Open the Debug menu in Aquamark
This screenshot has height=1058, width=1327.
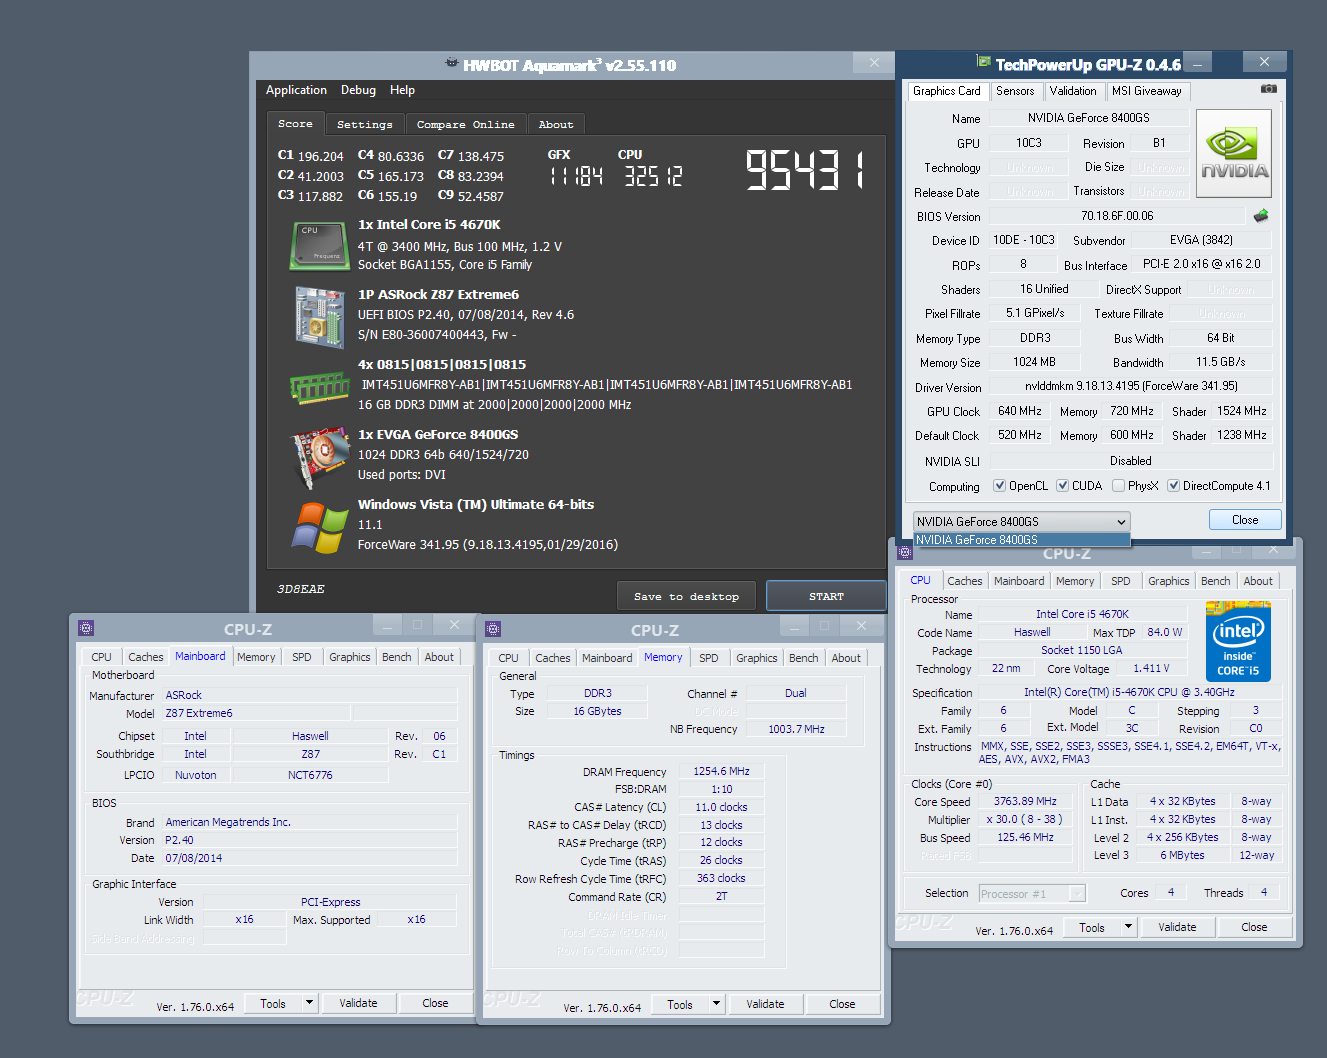point(358,90)
